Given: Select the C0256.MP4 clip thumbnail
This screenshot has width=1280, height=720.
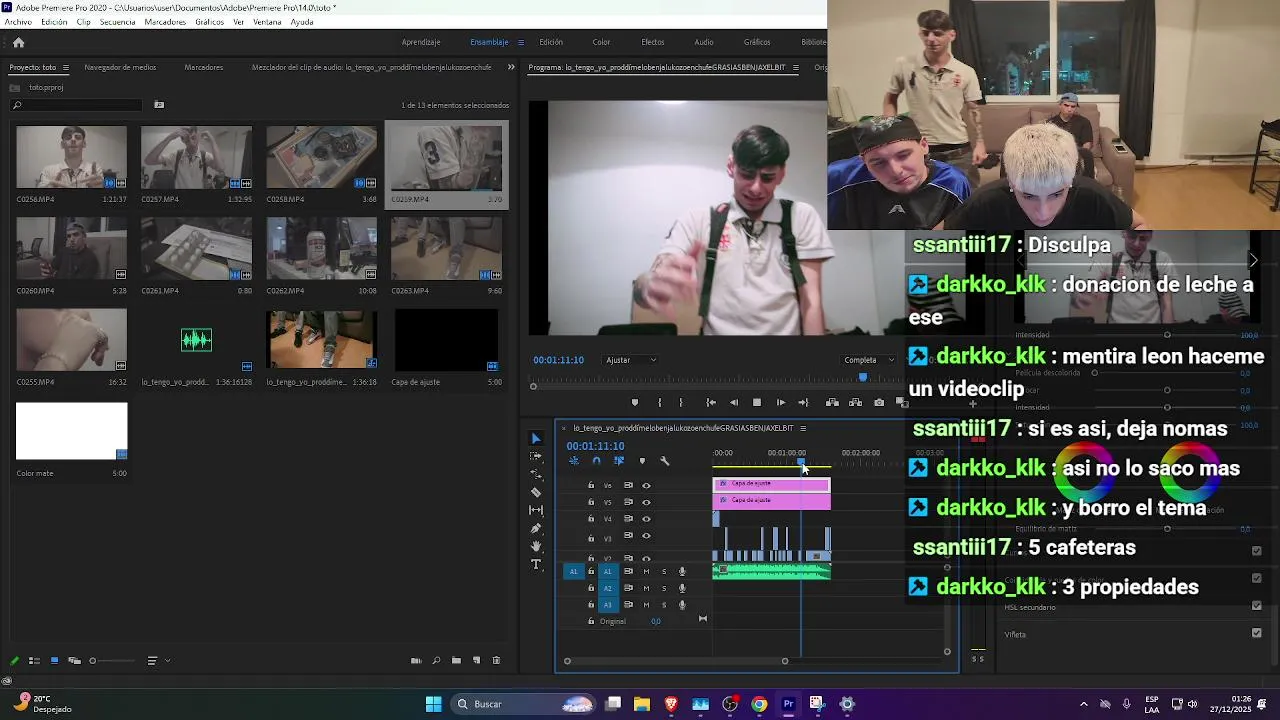Looking at the screenshot, I should (71, 157).
